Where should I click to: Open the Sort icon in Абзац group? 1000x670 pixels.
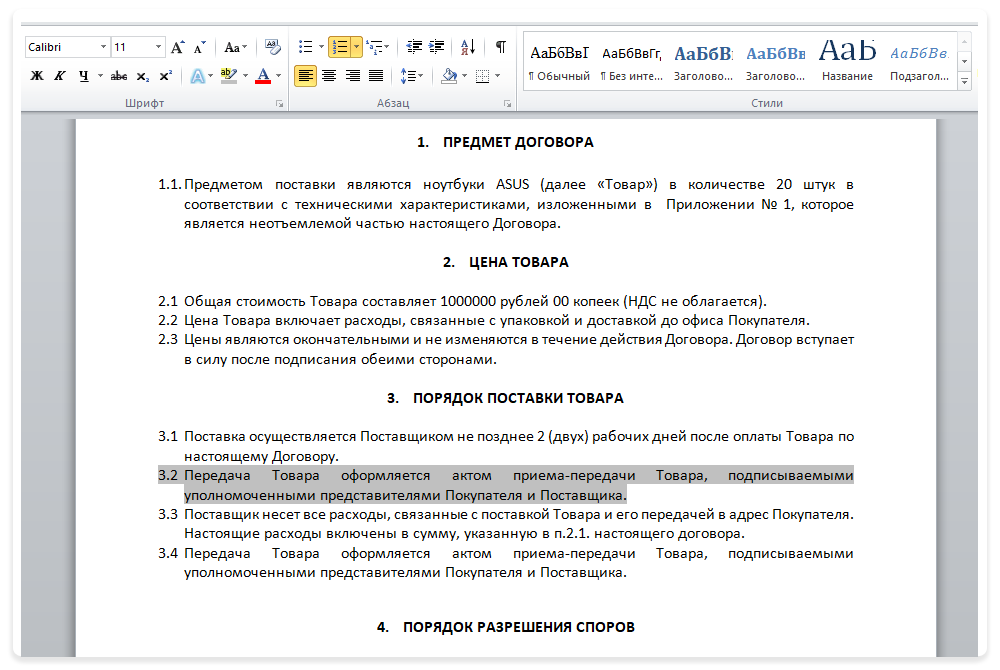467,47
